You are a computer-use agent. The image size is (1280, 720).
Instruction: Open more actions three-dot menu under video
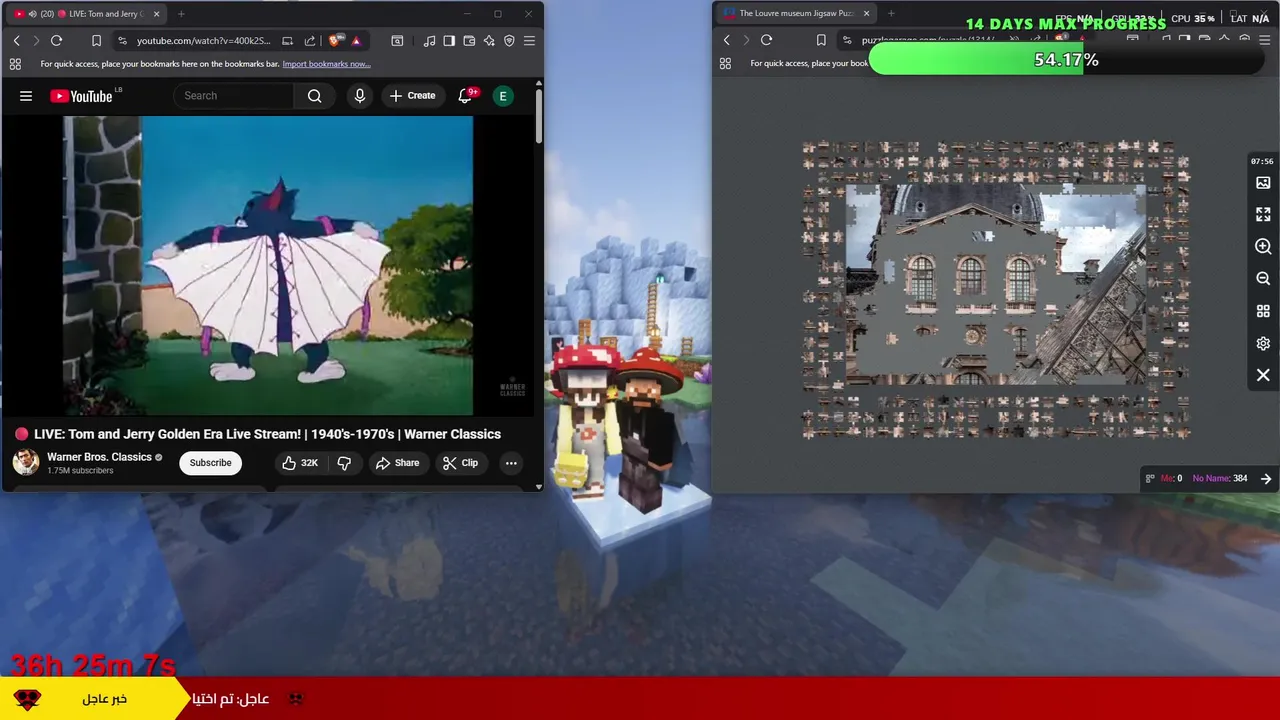point(511,463)
